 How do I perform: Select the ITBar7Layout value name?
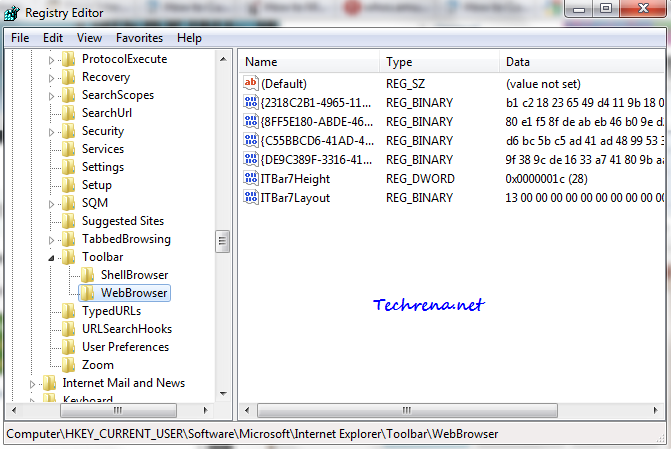(x=295, y=198)
